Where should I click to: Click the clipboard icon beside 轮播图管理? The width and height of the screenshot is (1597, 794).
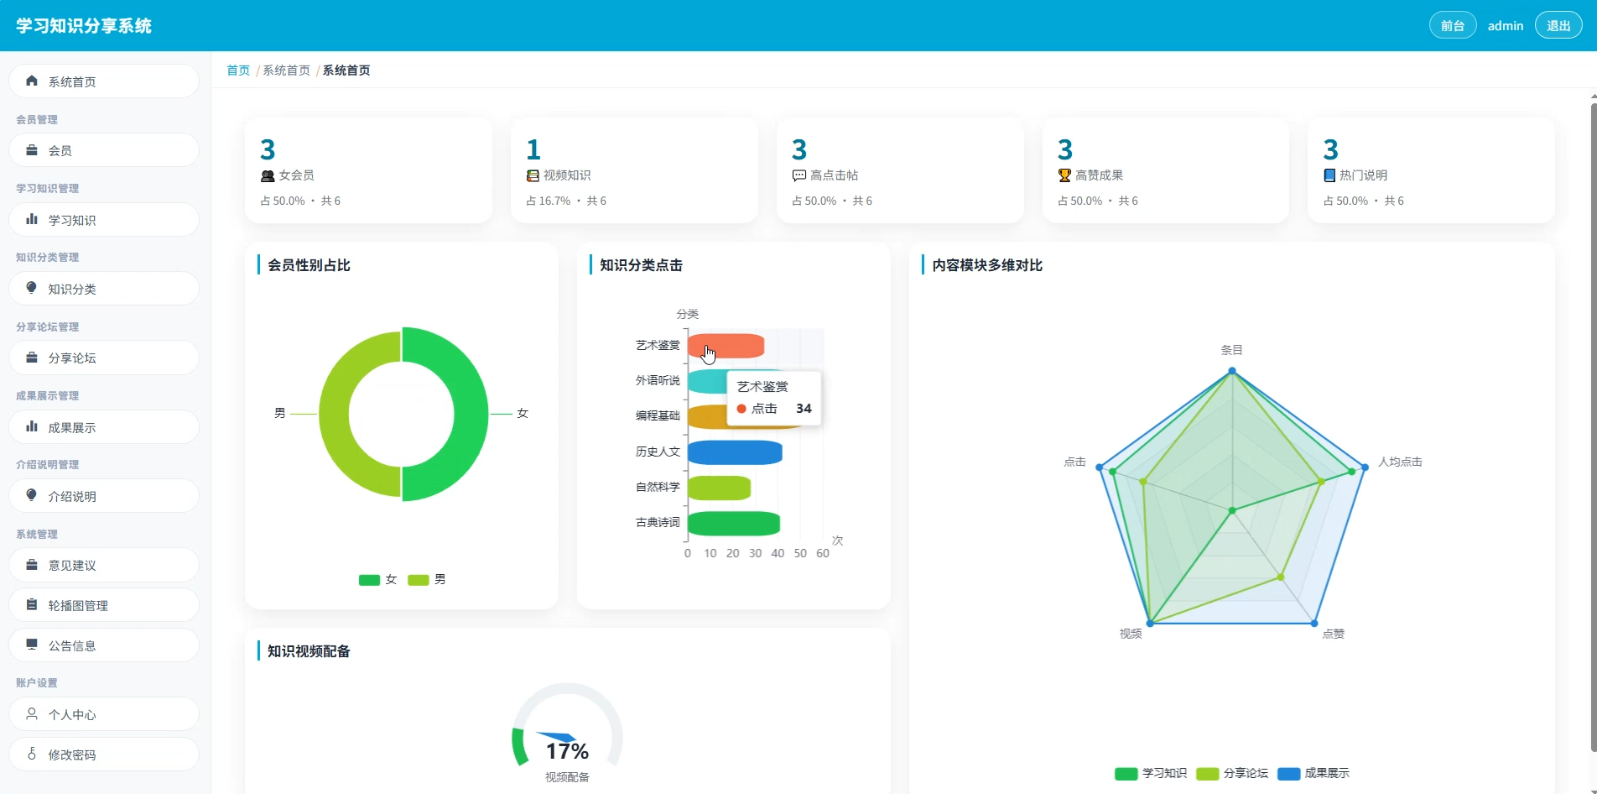(x=32, y=605)
